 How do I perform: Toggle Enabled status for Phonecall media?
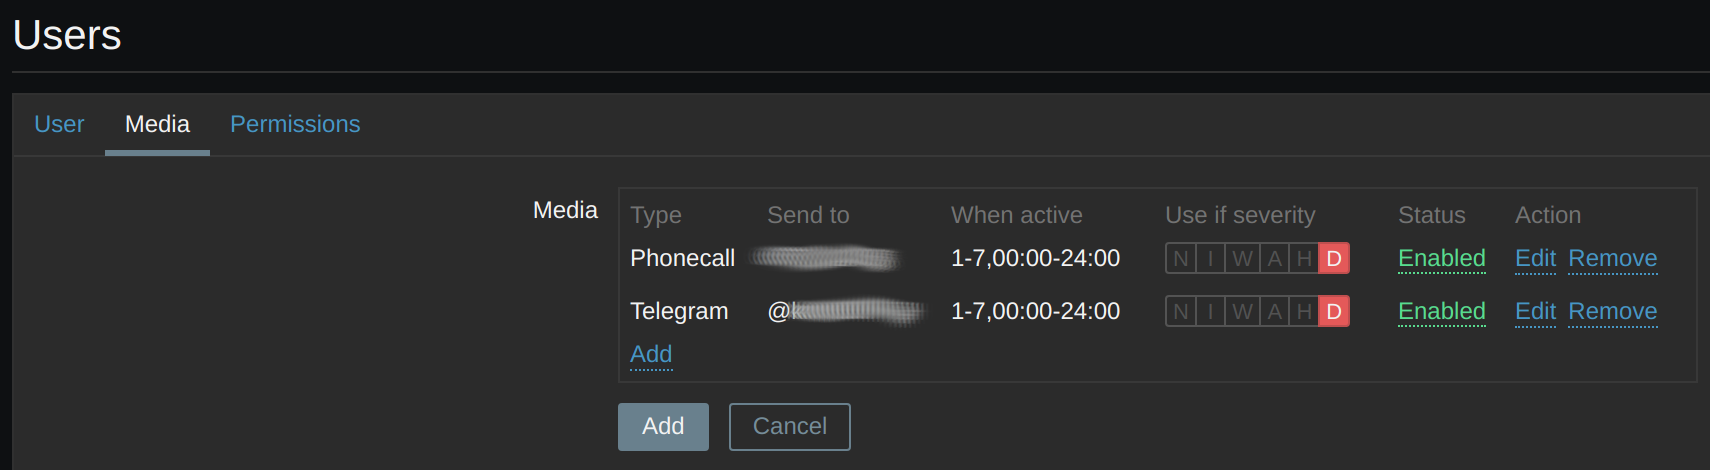[x=1441, y=259]
